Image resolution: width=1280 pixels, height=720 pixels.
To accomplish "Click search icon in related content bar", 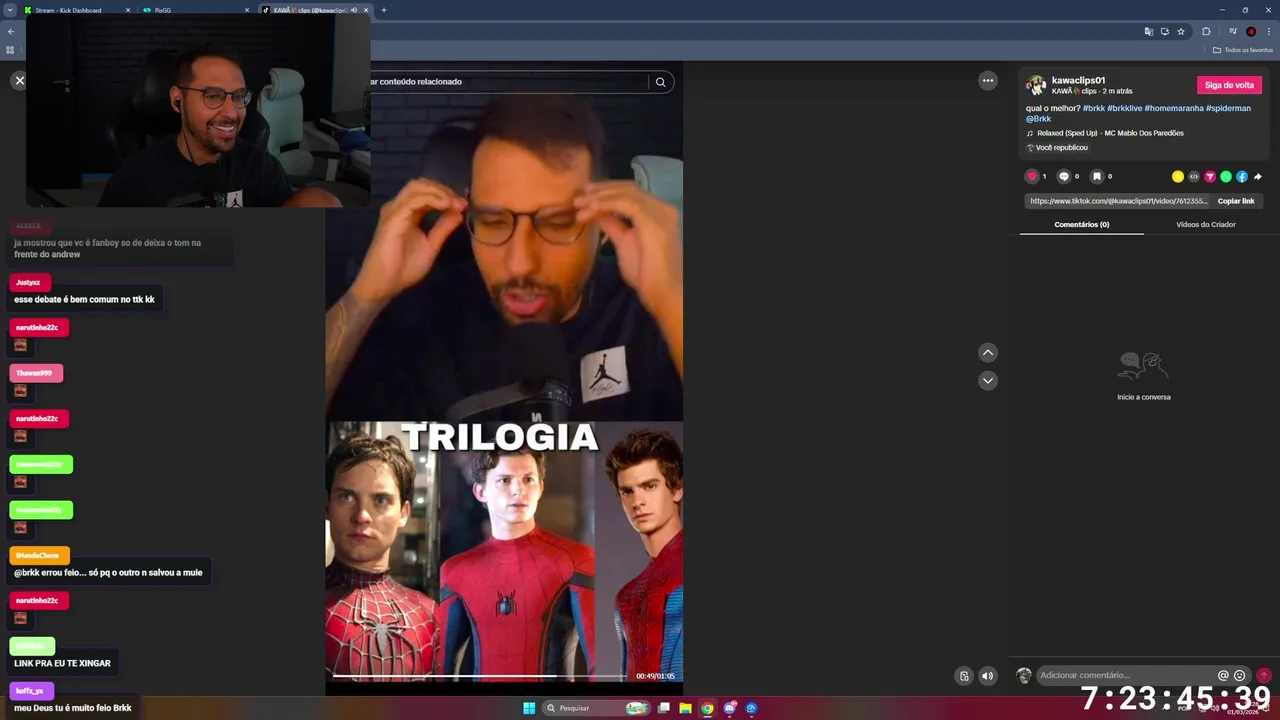I will pos(660,82).
